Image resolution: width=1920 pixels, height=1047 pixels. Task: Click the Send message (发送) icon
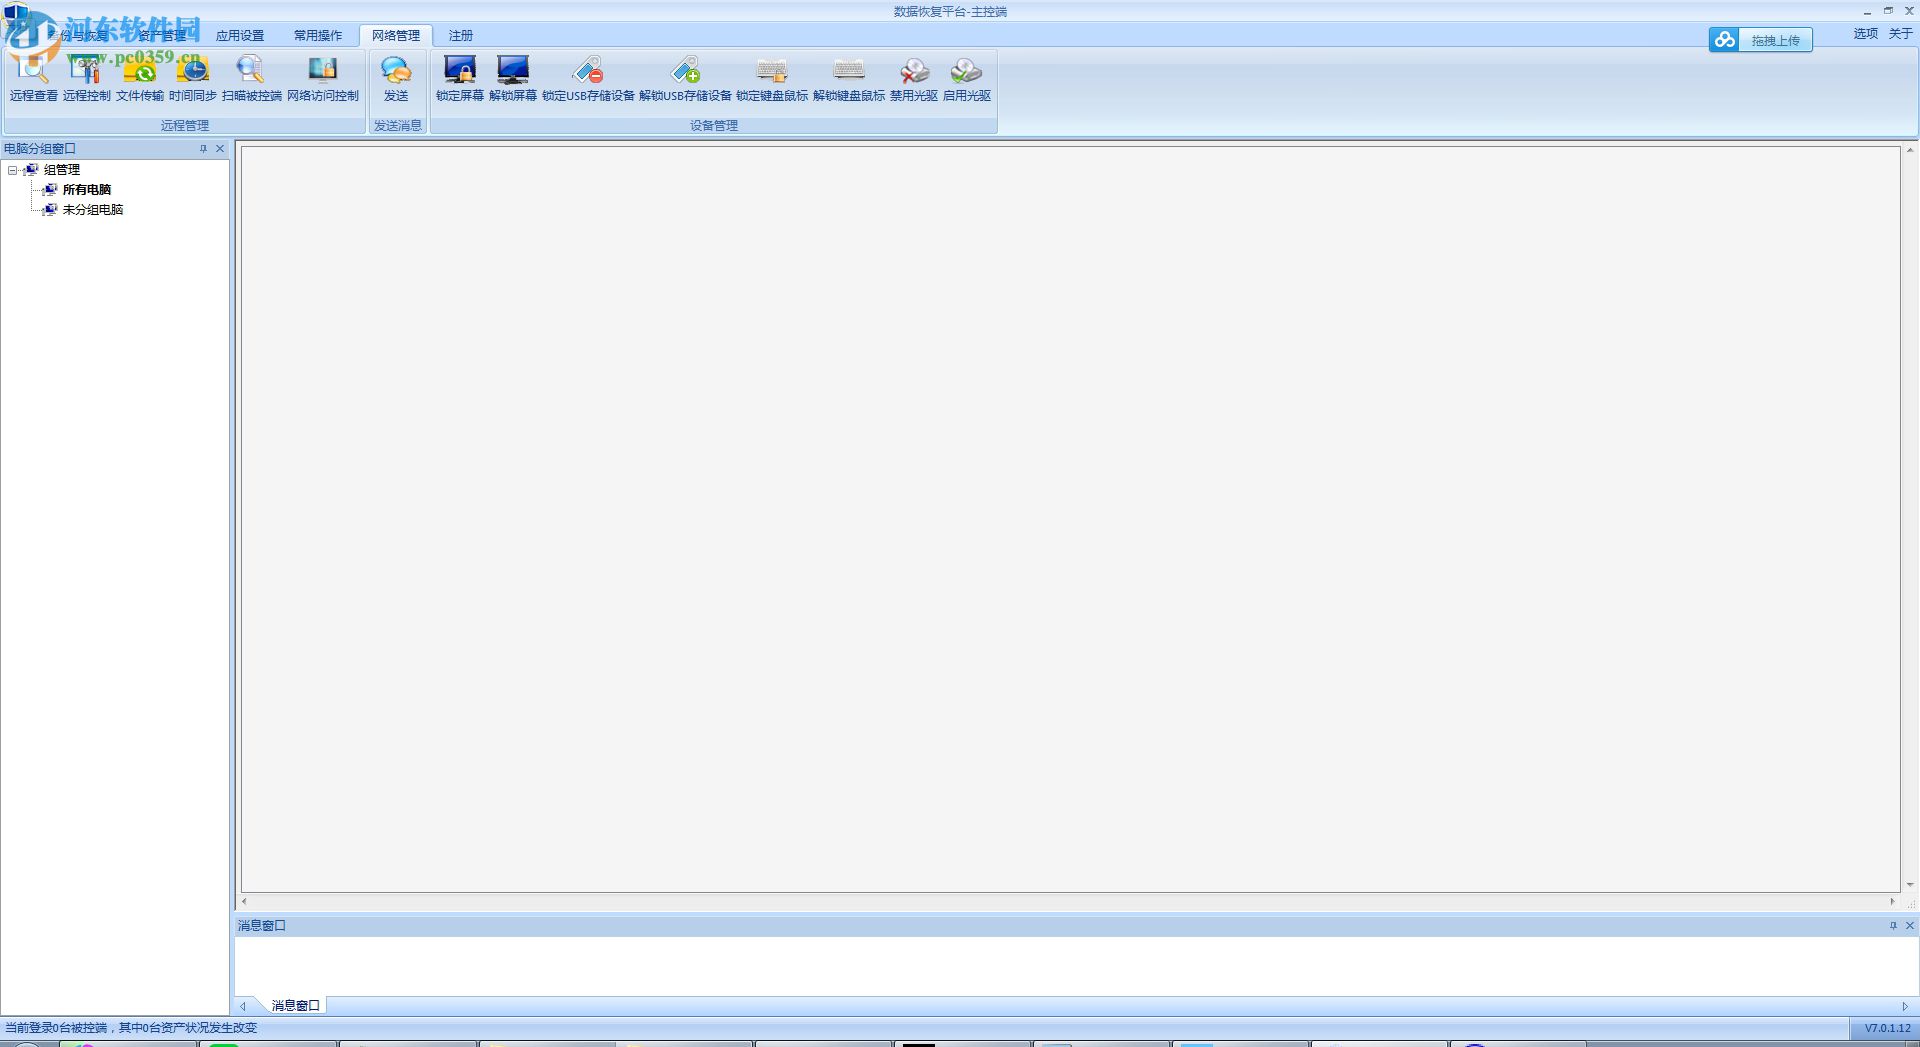tap(396, 79)
